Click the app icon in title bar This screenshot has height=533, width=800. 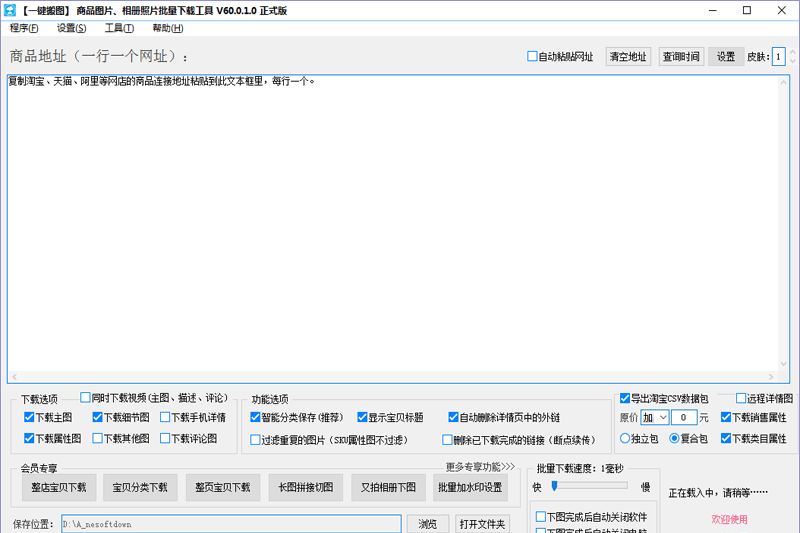[9, 10]
